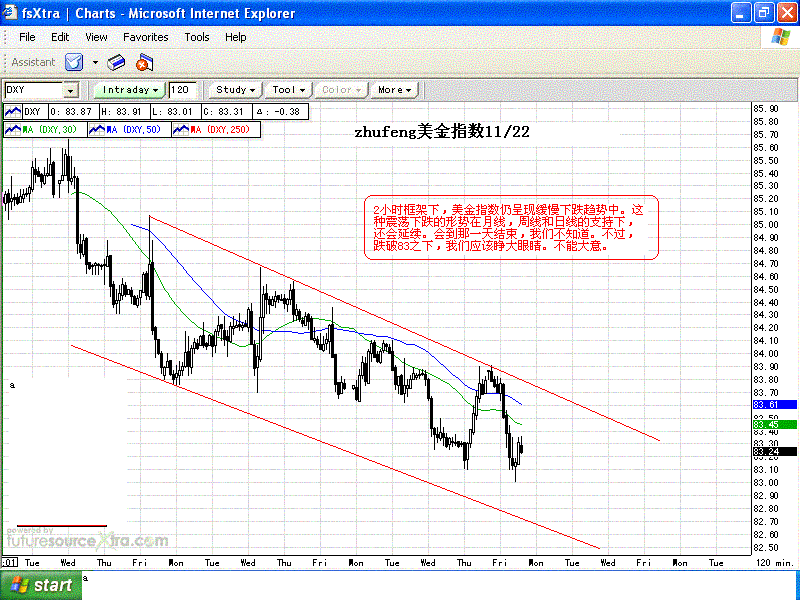
Task: Click the Internet Explorer title bar icon
Action: (10, 12)
